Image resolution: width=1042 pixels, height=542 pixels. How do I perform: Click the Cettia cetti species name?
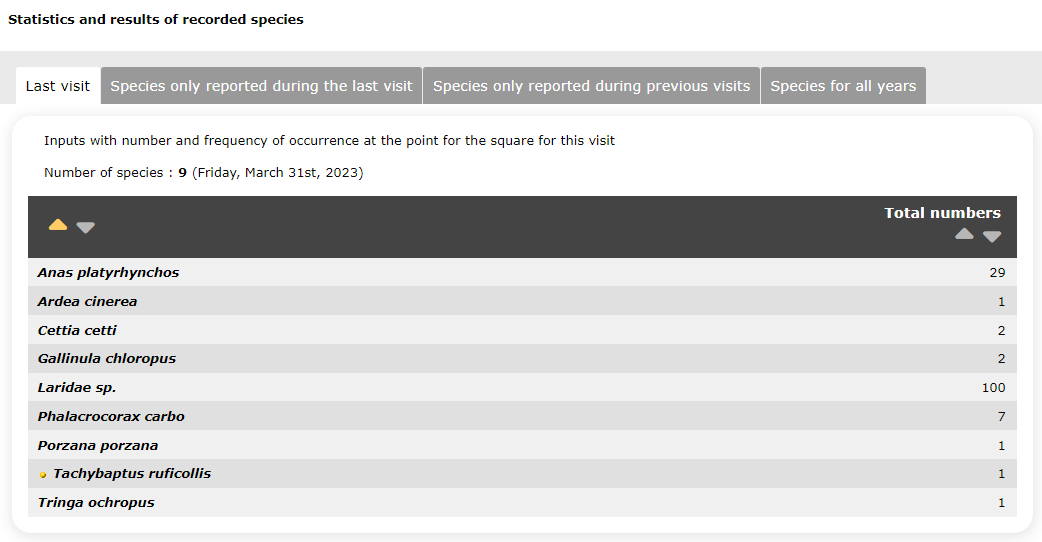77,330
